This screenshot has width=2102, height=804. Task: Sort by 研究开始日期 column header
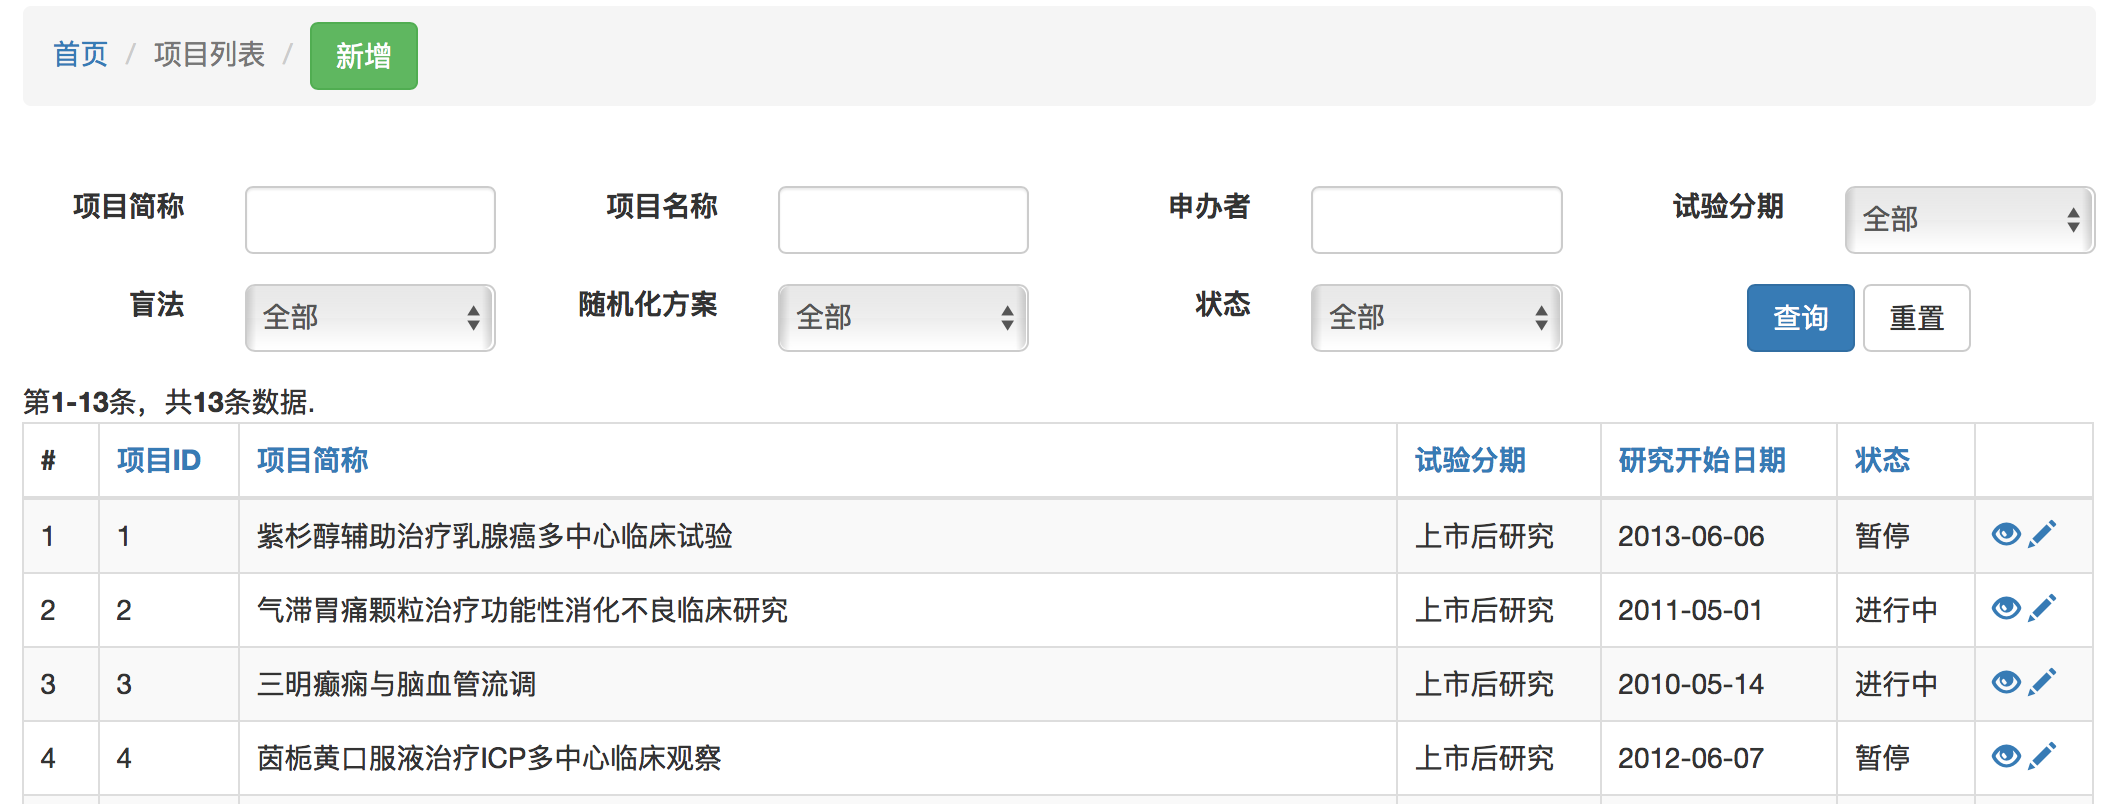point(1701,460)
